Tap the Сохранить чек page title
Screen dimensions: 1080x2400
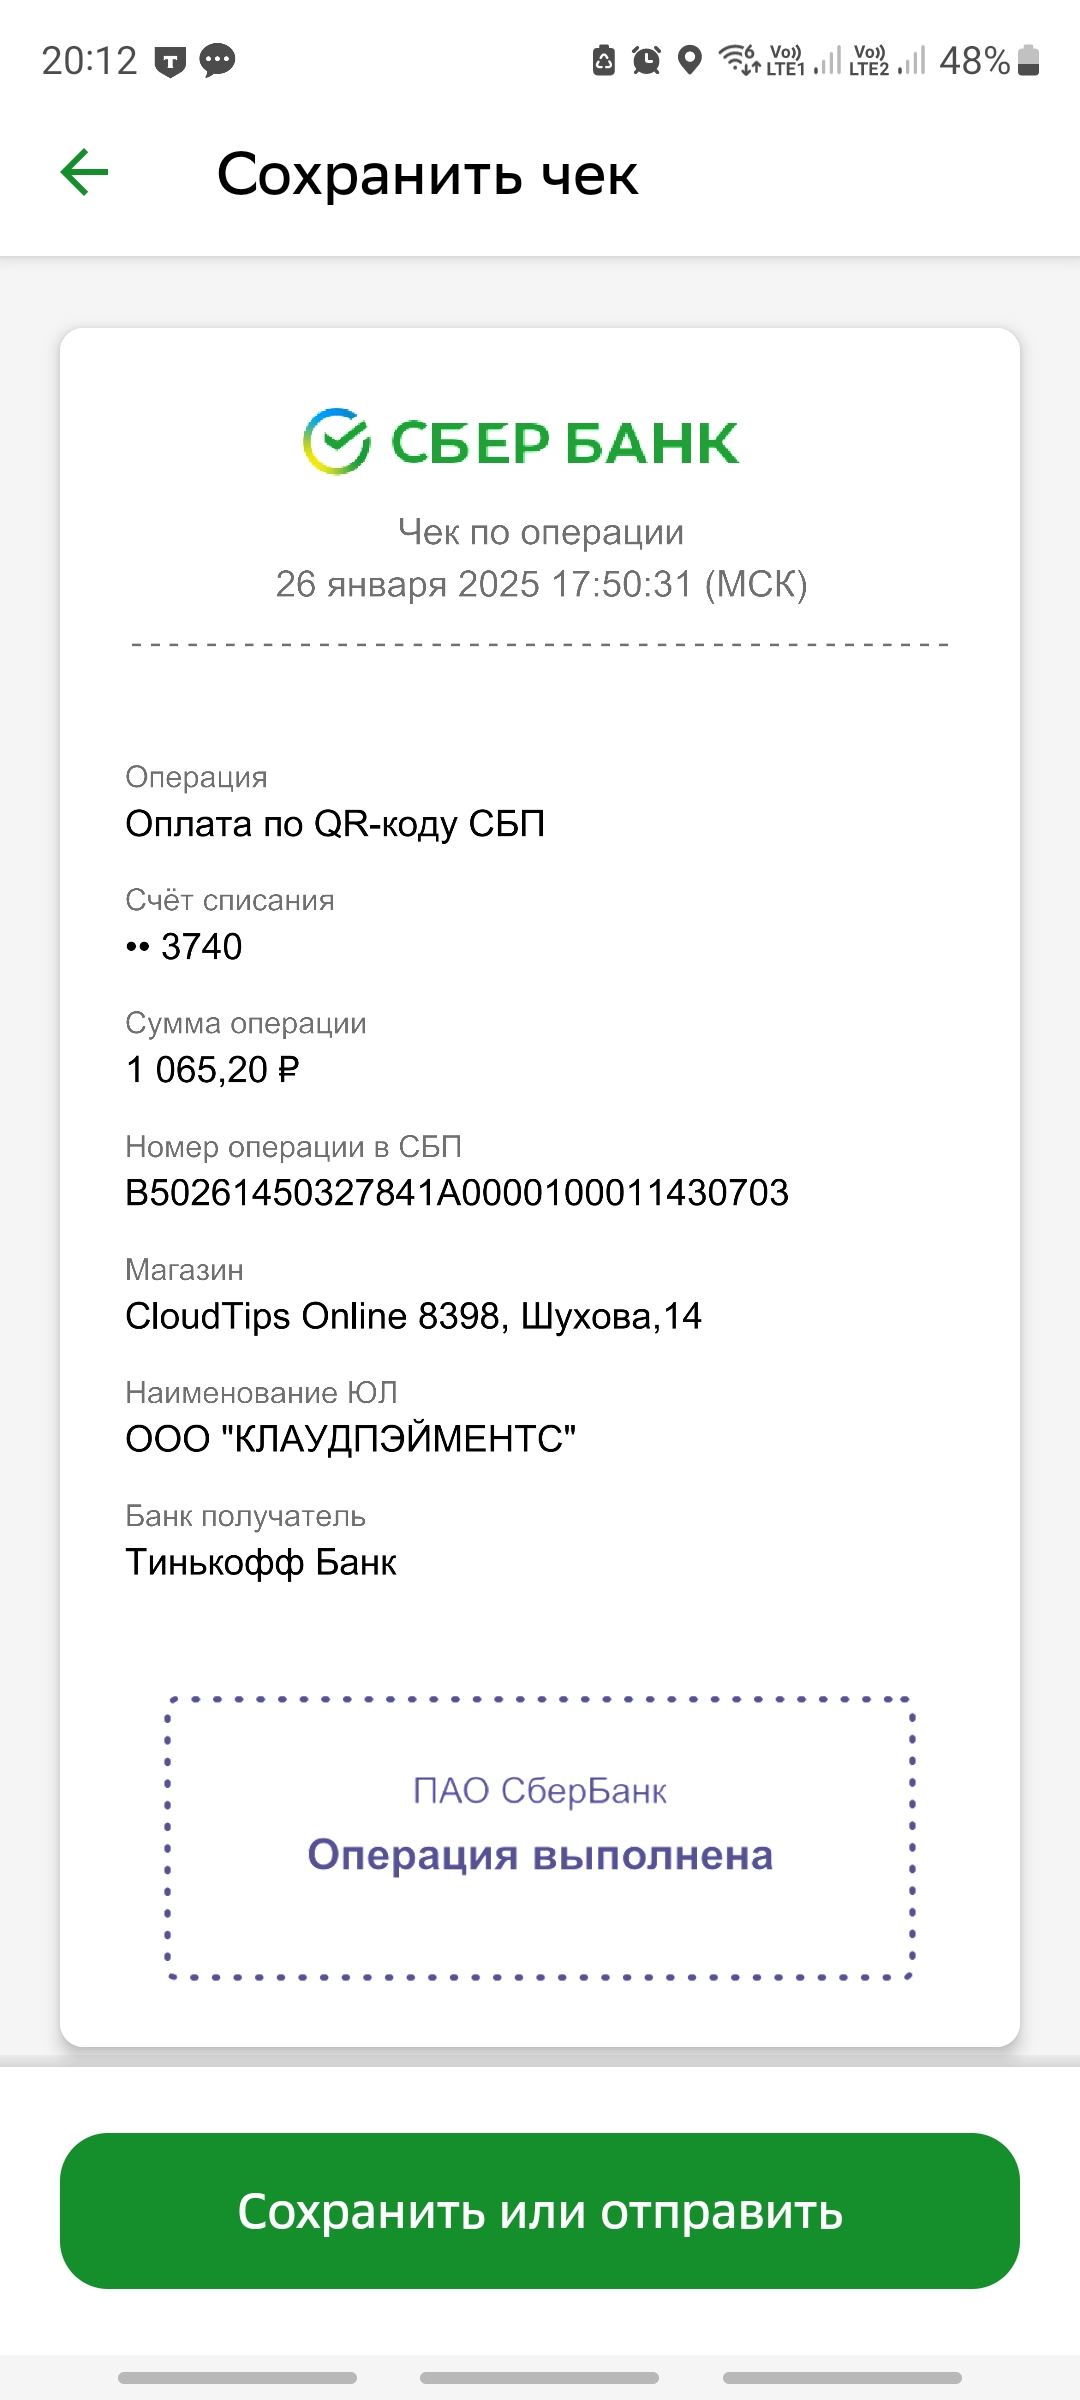427,175
